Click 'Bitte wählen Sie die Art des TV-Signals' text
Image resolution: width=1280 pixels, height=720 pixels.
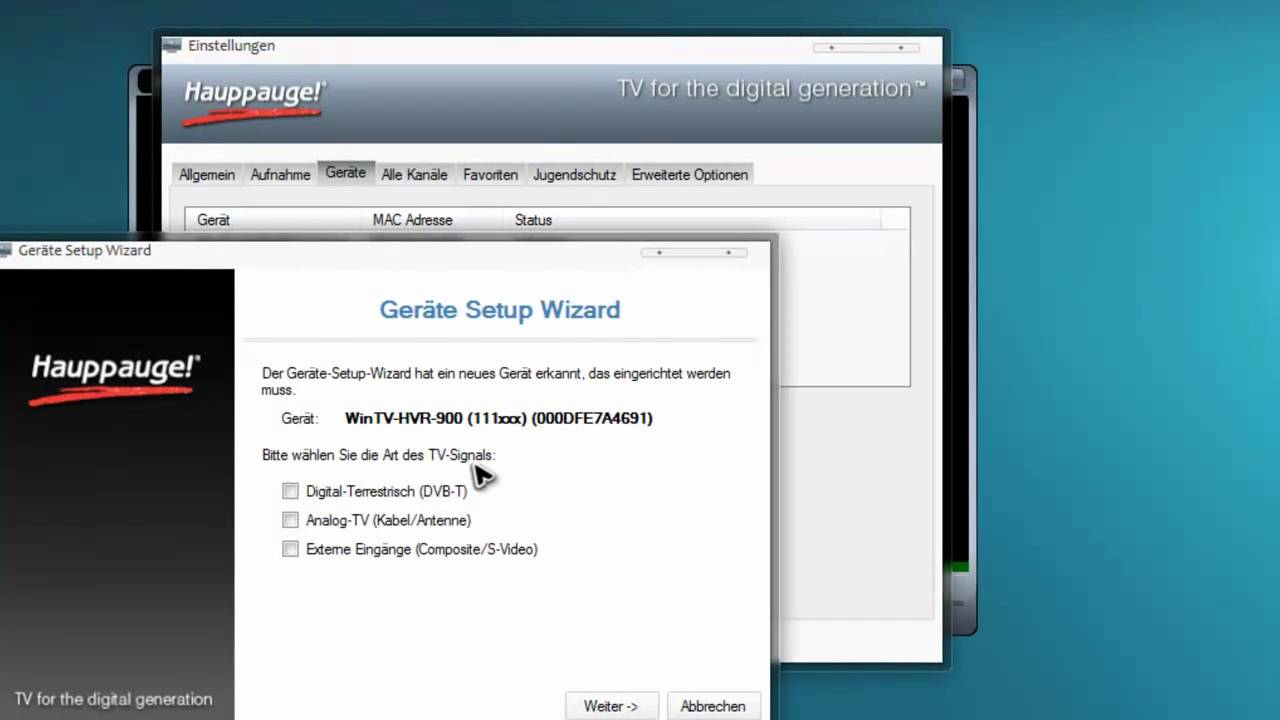click(x=378, y=455)
